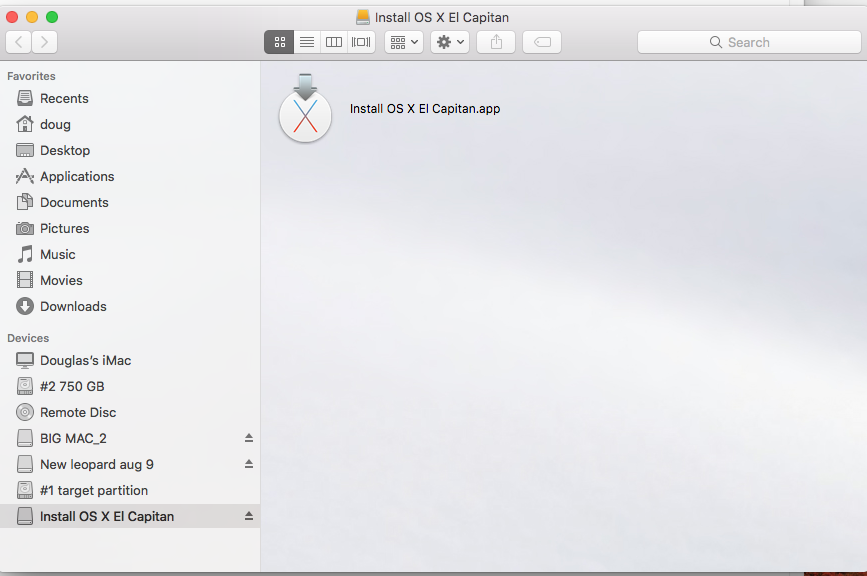Open the item arrangement dropdown
Viewport: 867px width, 576px height.
(x=404, y=42)
